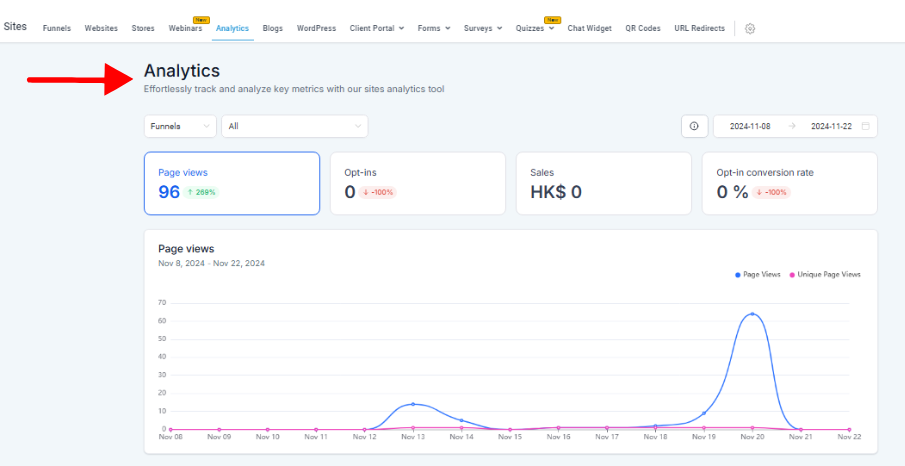The height and width of the screenshot is (466, 905).
Task: Go to the Stores tab
Action: [143, 28]
